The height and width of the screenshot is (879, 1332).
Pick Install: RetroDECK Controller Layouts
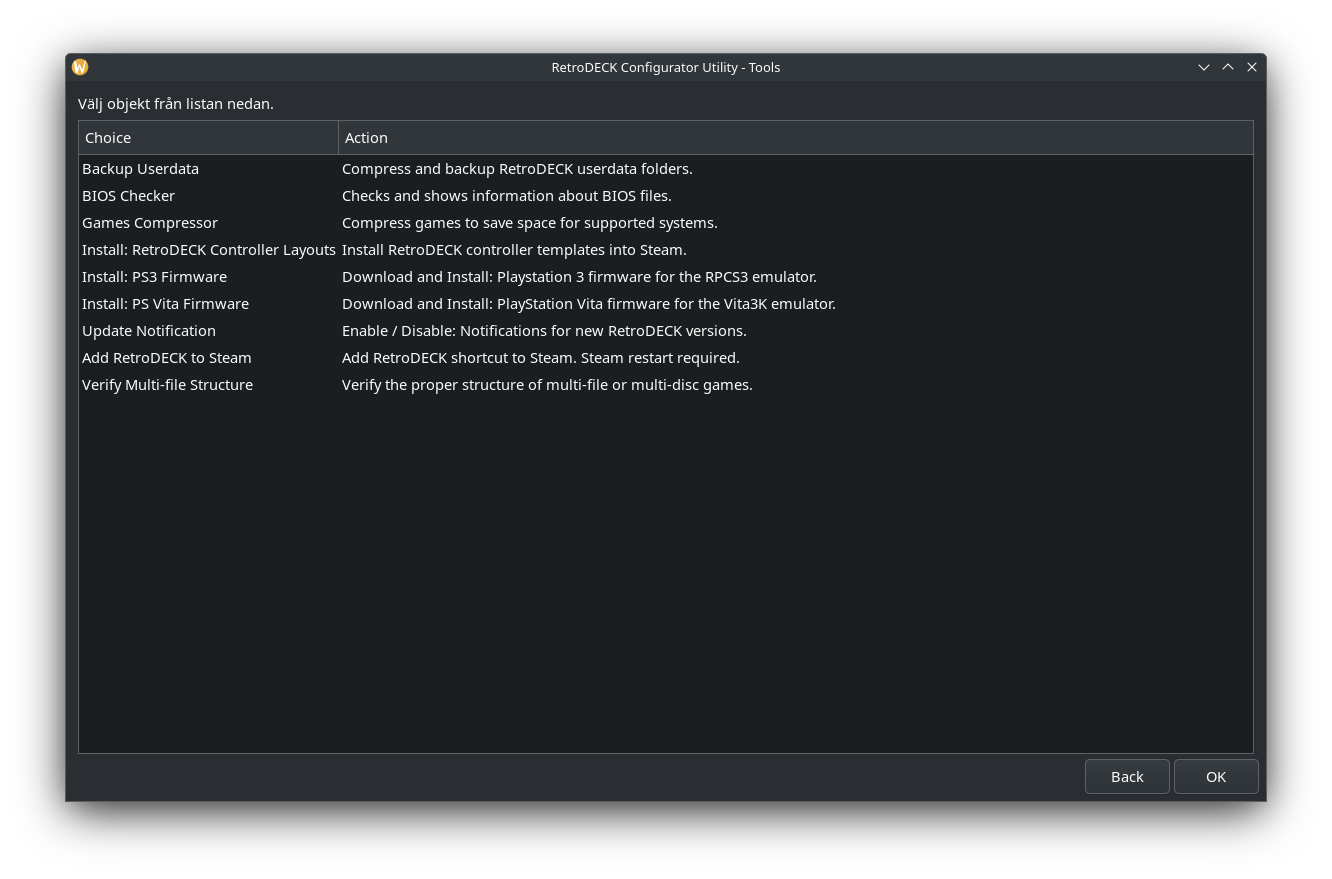click(208, 250)
